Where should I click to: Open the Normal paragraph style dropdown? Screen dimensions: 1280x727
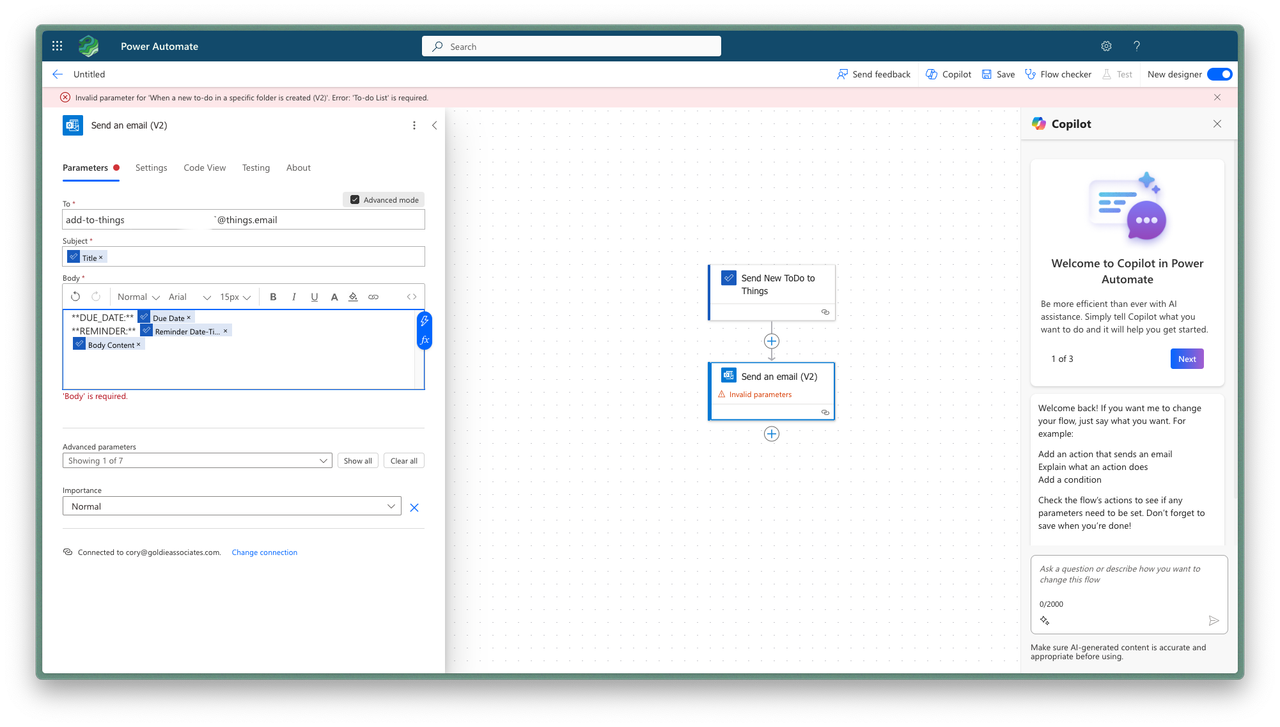138,297
